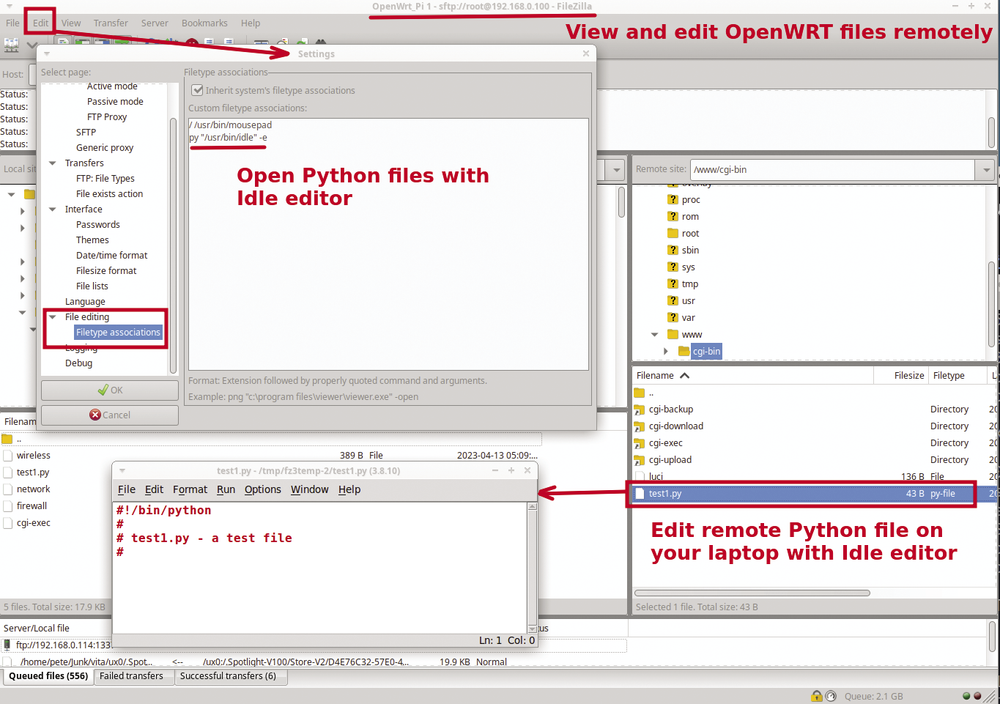Toggle the directory comparison toolbar icon

pos(260,40)
